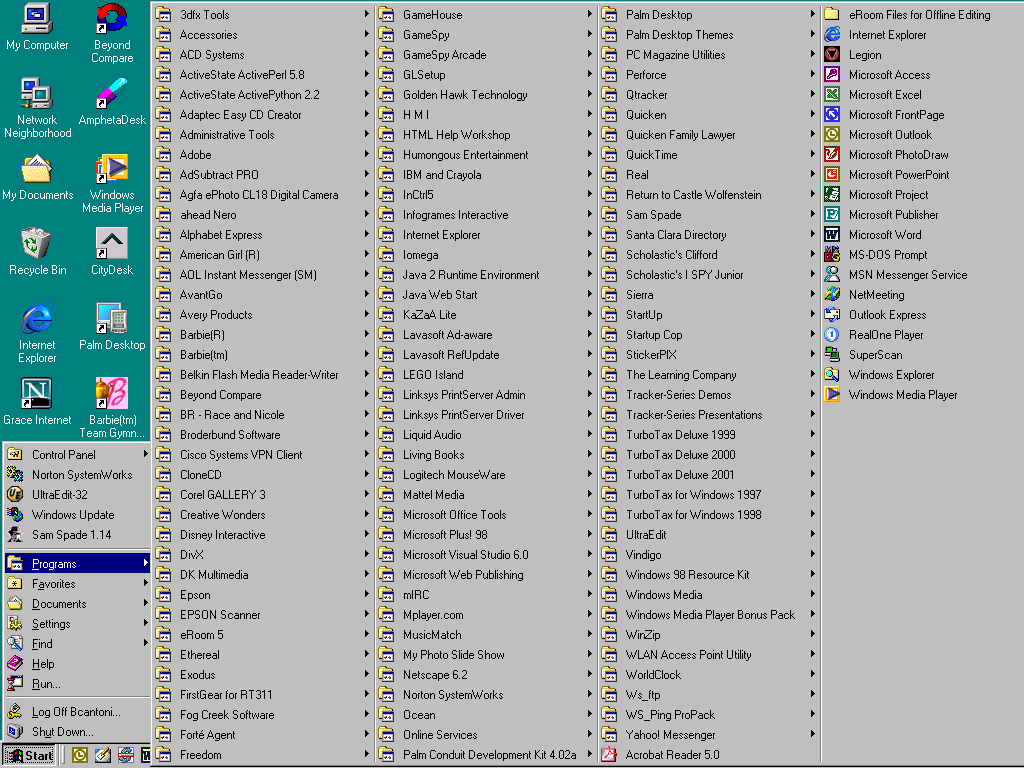Expand the Palm Desktop folder submenu arrow

click(812, 14)
